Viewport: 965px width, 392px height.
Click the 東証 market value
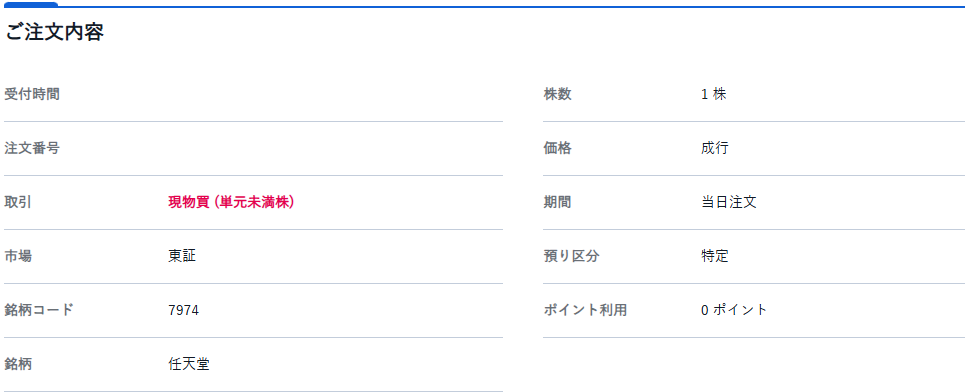182,256
